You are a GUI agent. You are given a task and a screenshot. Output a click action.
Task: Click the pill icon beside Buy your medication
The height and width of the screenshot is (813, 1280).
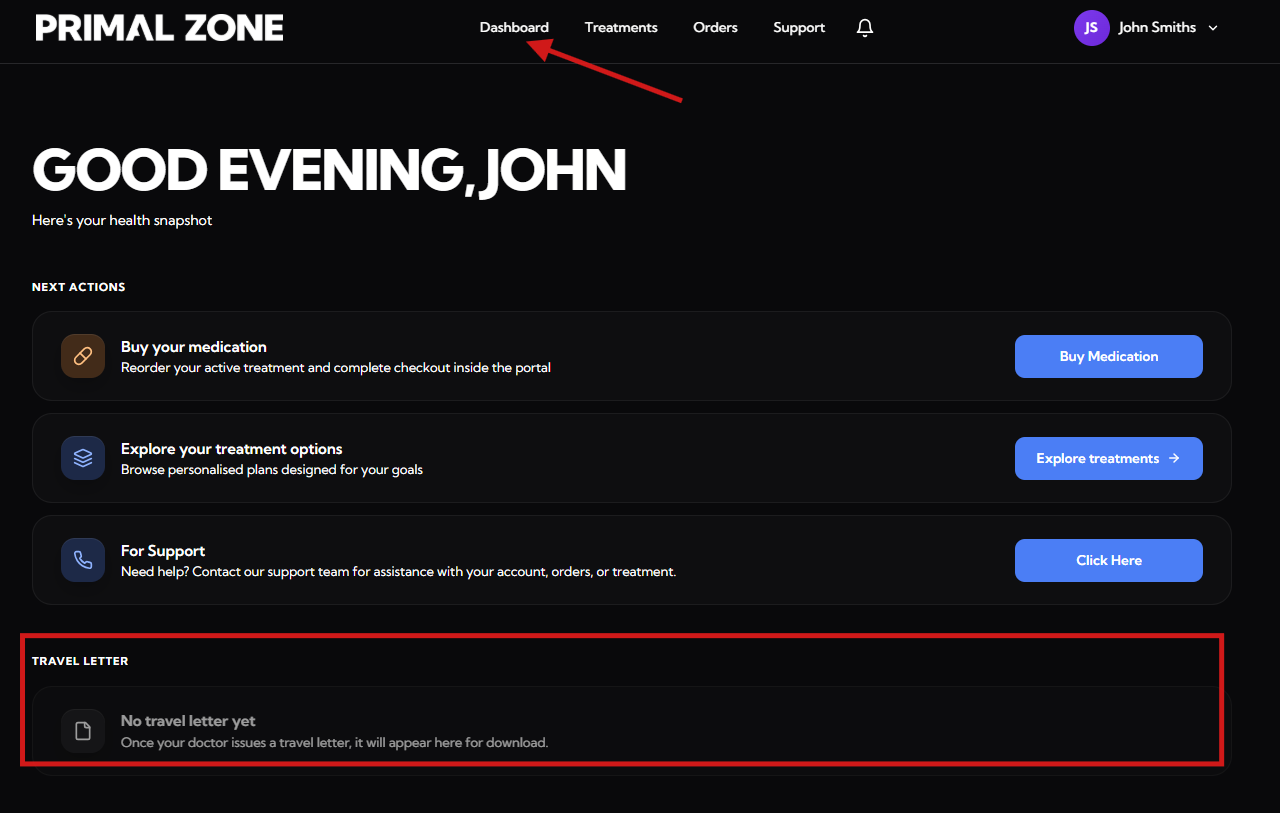click(x=83, y=356)
